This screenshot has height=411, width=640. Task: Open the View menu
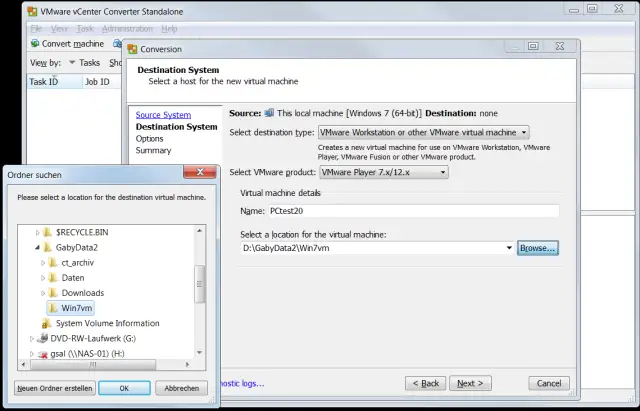coord(59,29)
